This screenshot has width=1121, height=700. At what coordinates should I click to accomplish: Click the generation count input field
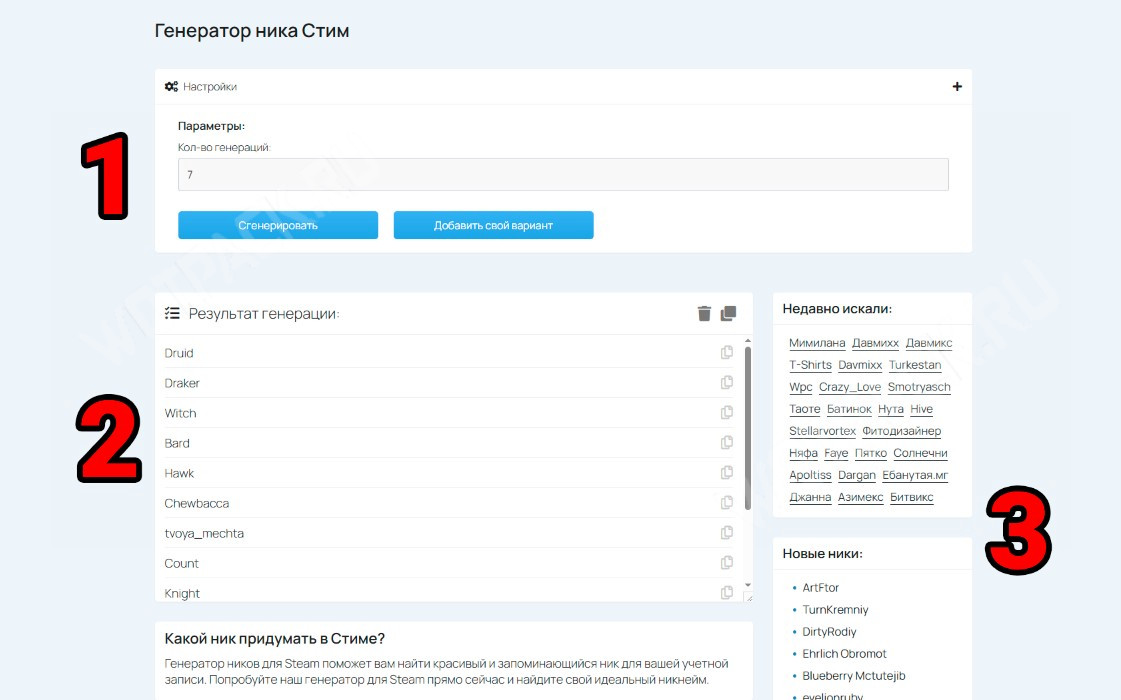(x=563, y=174)
